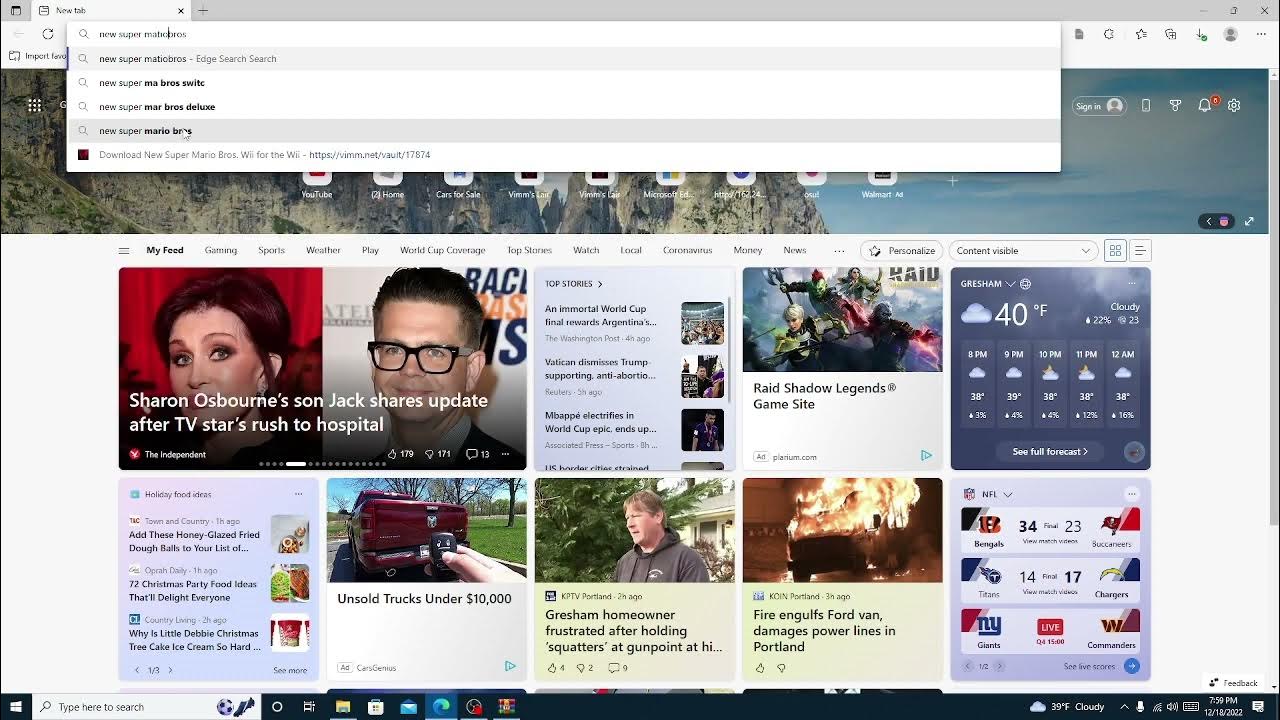1280x720 pixels.
Task: Go to the next NFL scores page arrow
Action: pos(999,666)
